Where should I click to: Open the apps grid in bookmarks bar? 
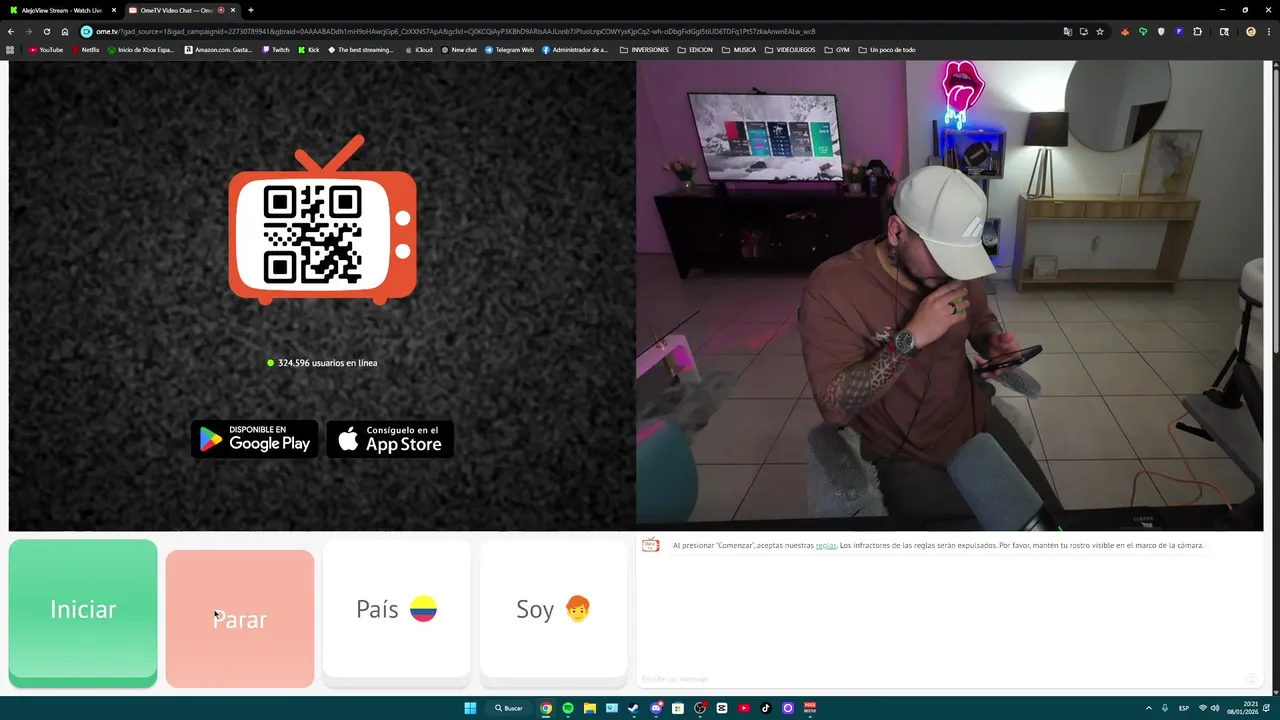11,50
